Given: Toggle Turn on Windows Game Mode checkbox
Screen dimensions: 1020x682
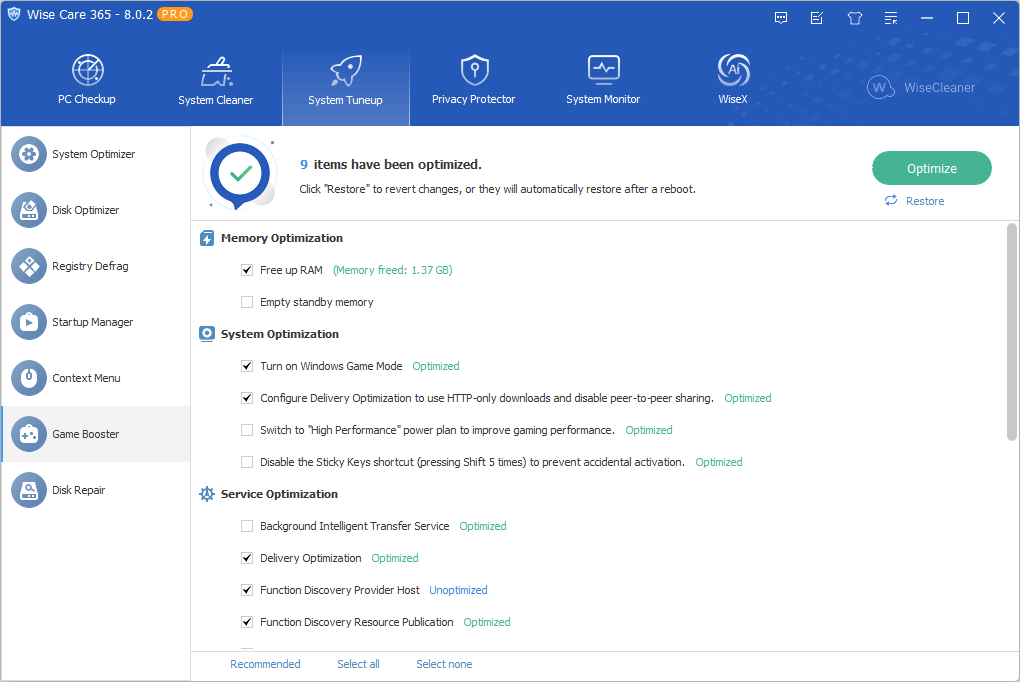Looking at the screenshot, I should 247,366.
